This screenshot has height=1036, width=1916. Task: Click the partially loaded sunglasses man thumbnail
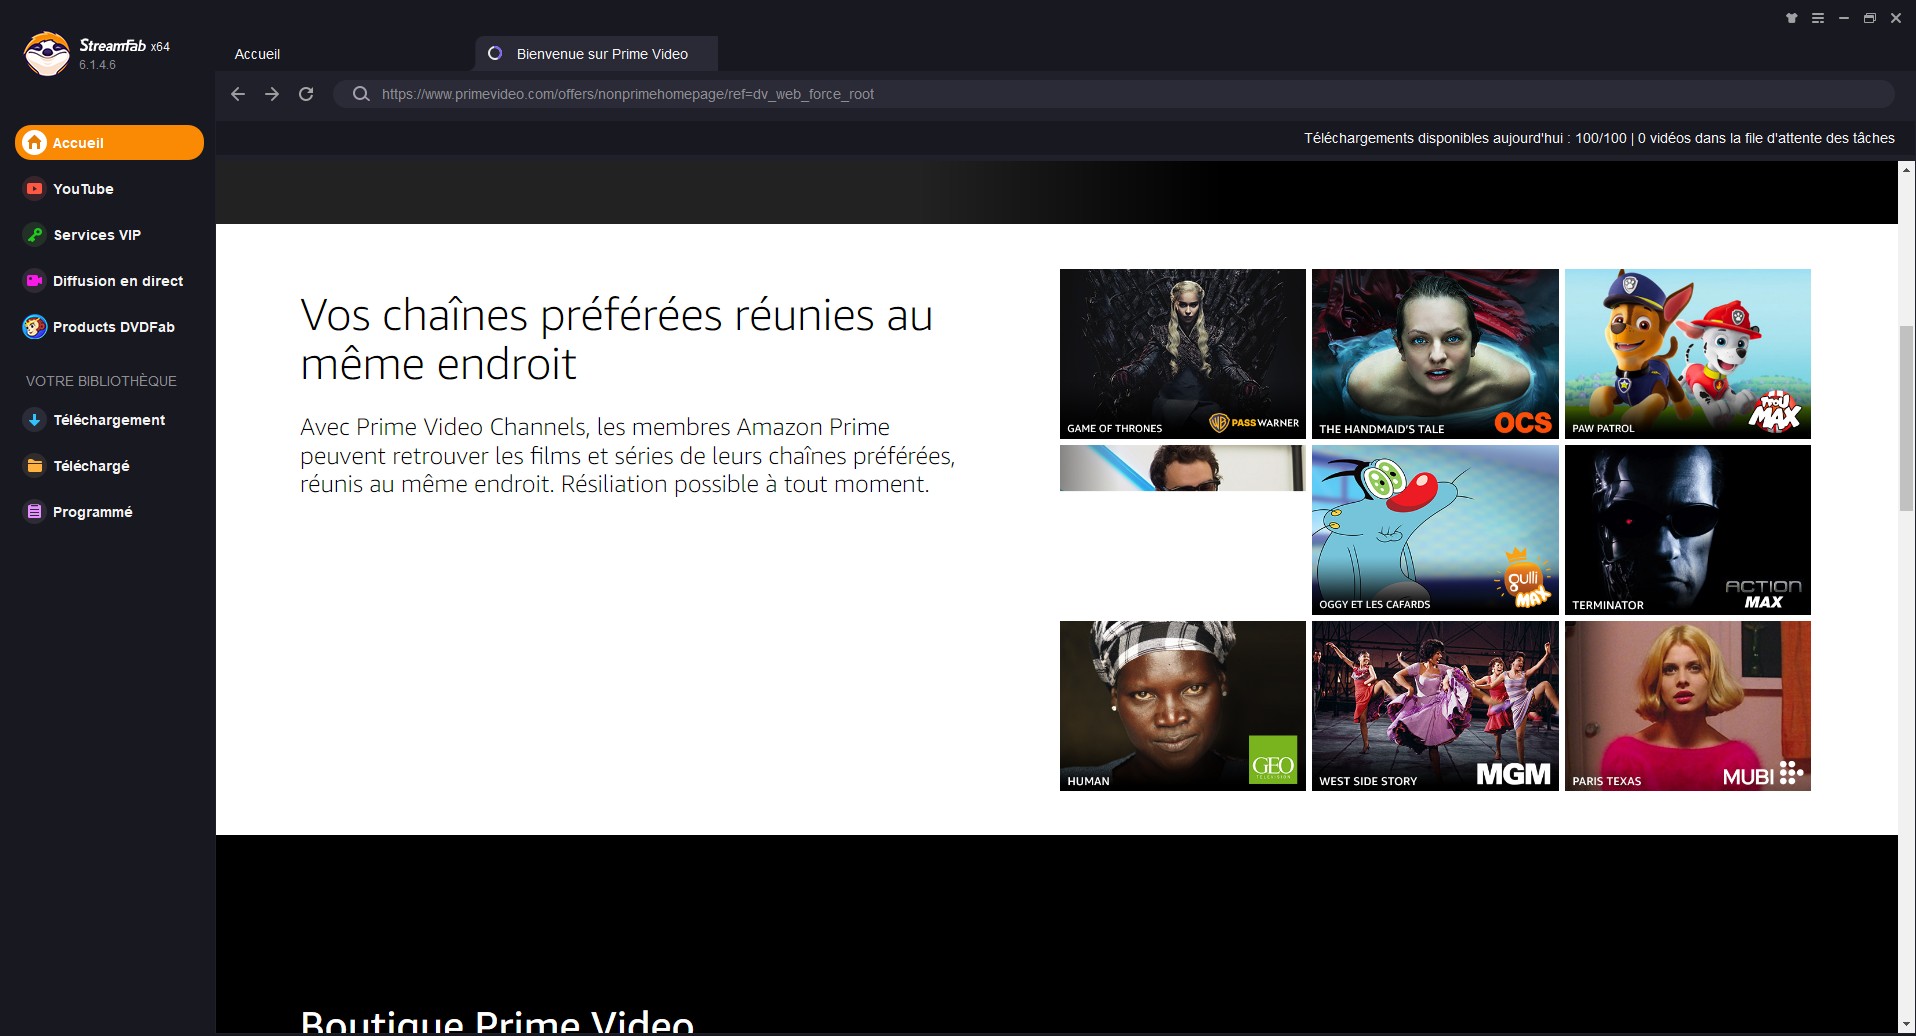pyautogui.click(x=1182, y=468)
